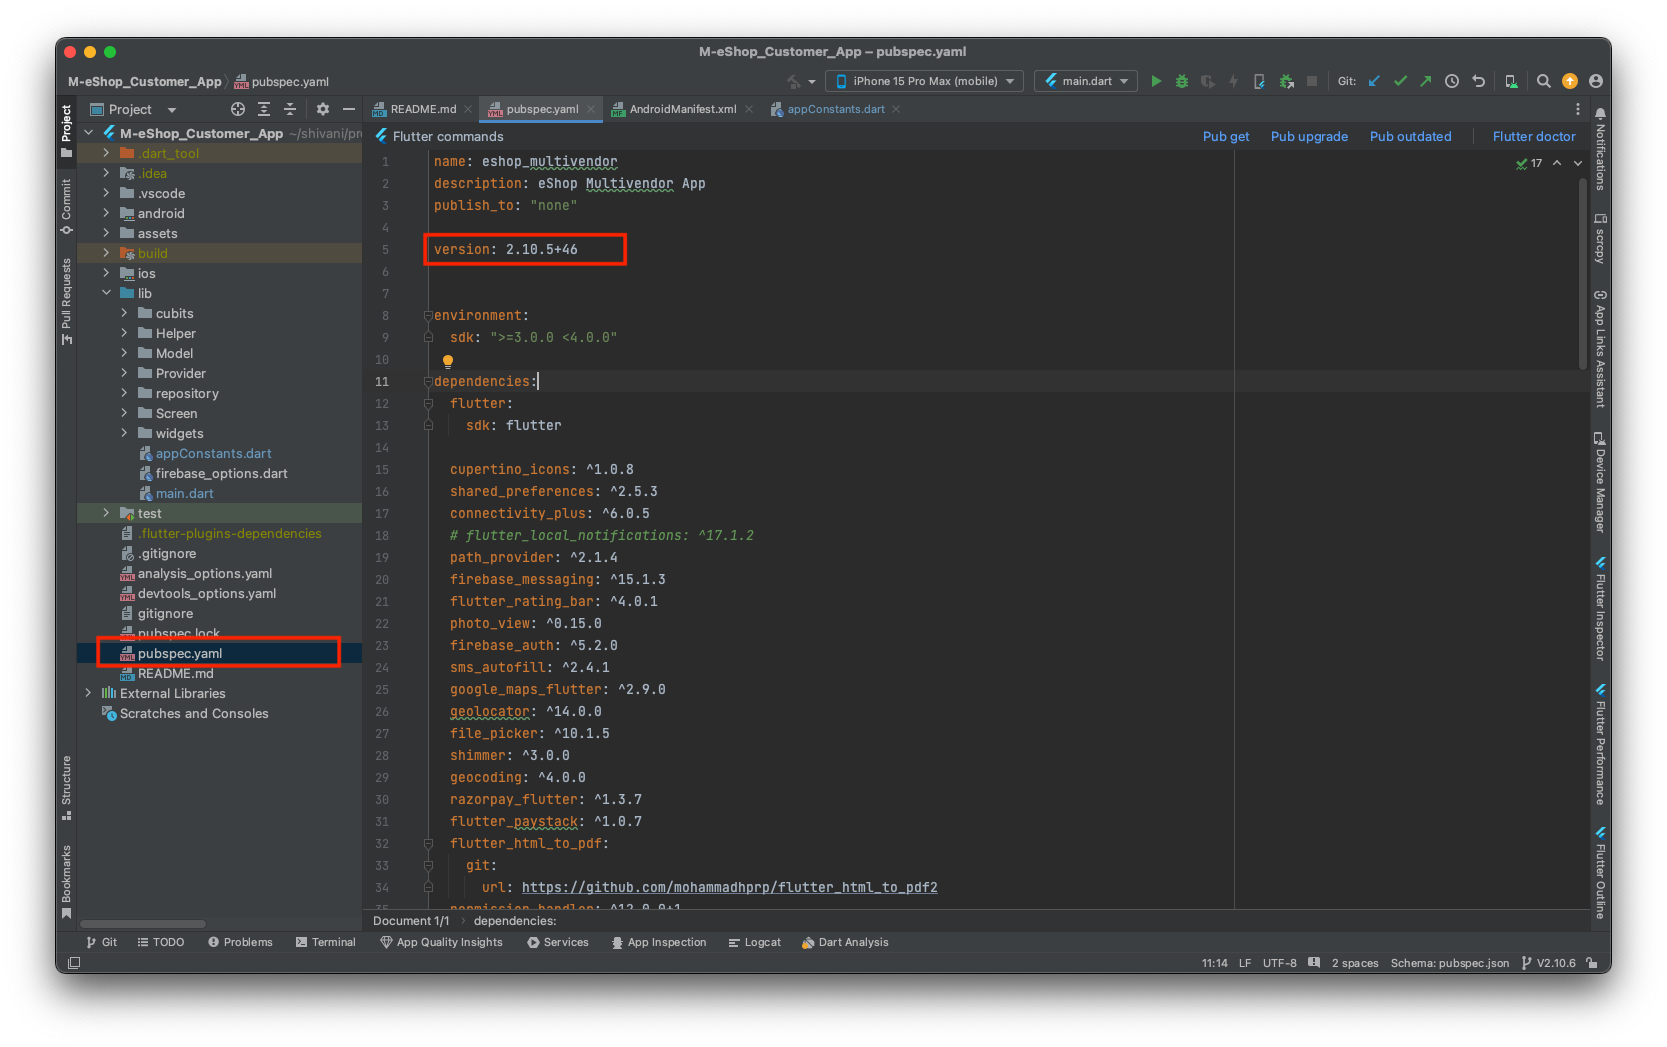Go to previous highlighted problem arrow
Viewport: 1667px width, 1047px height.
tap(1557, 163)
